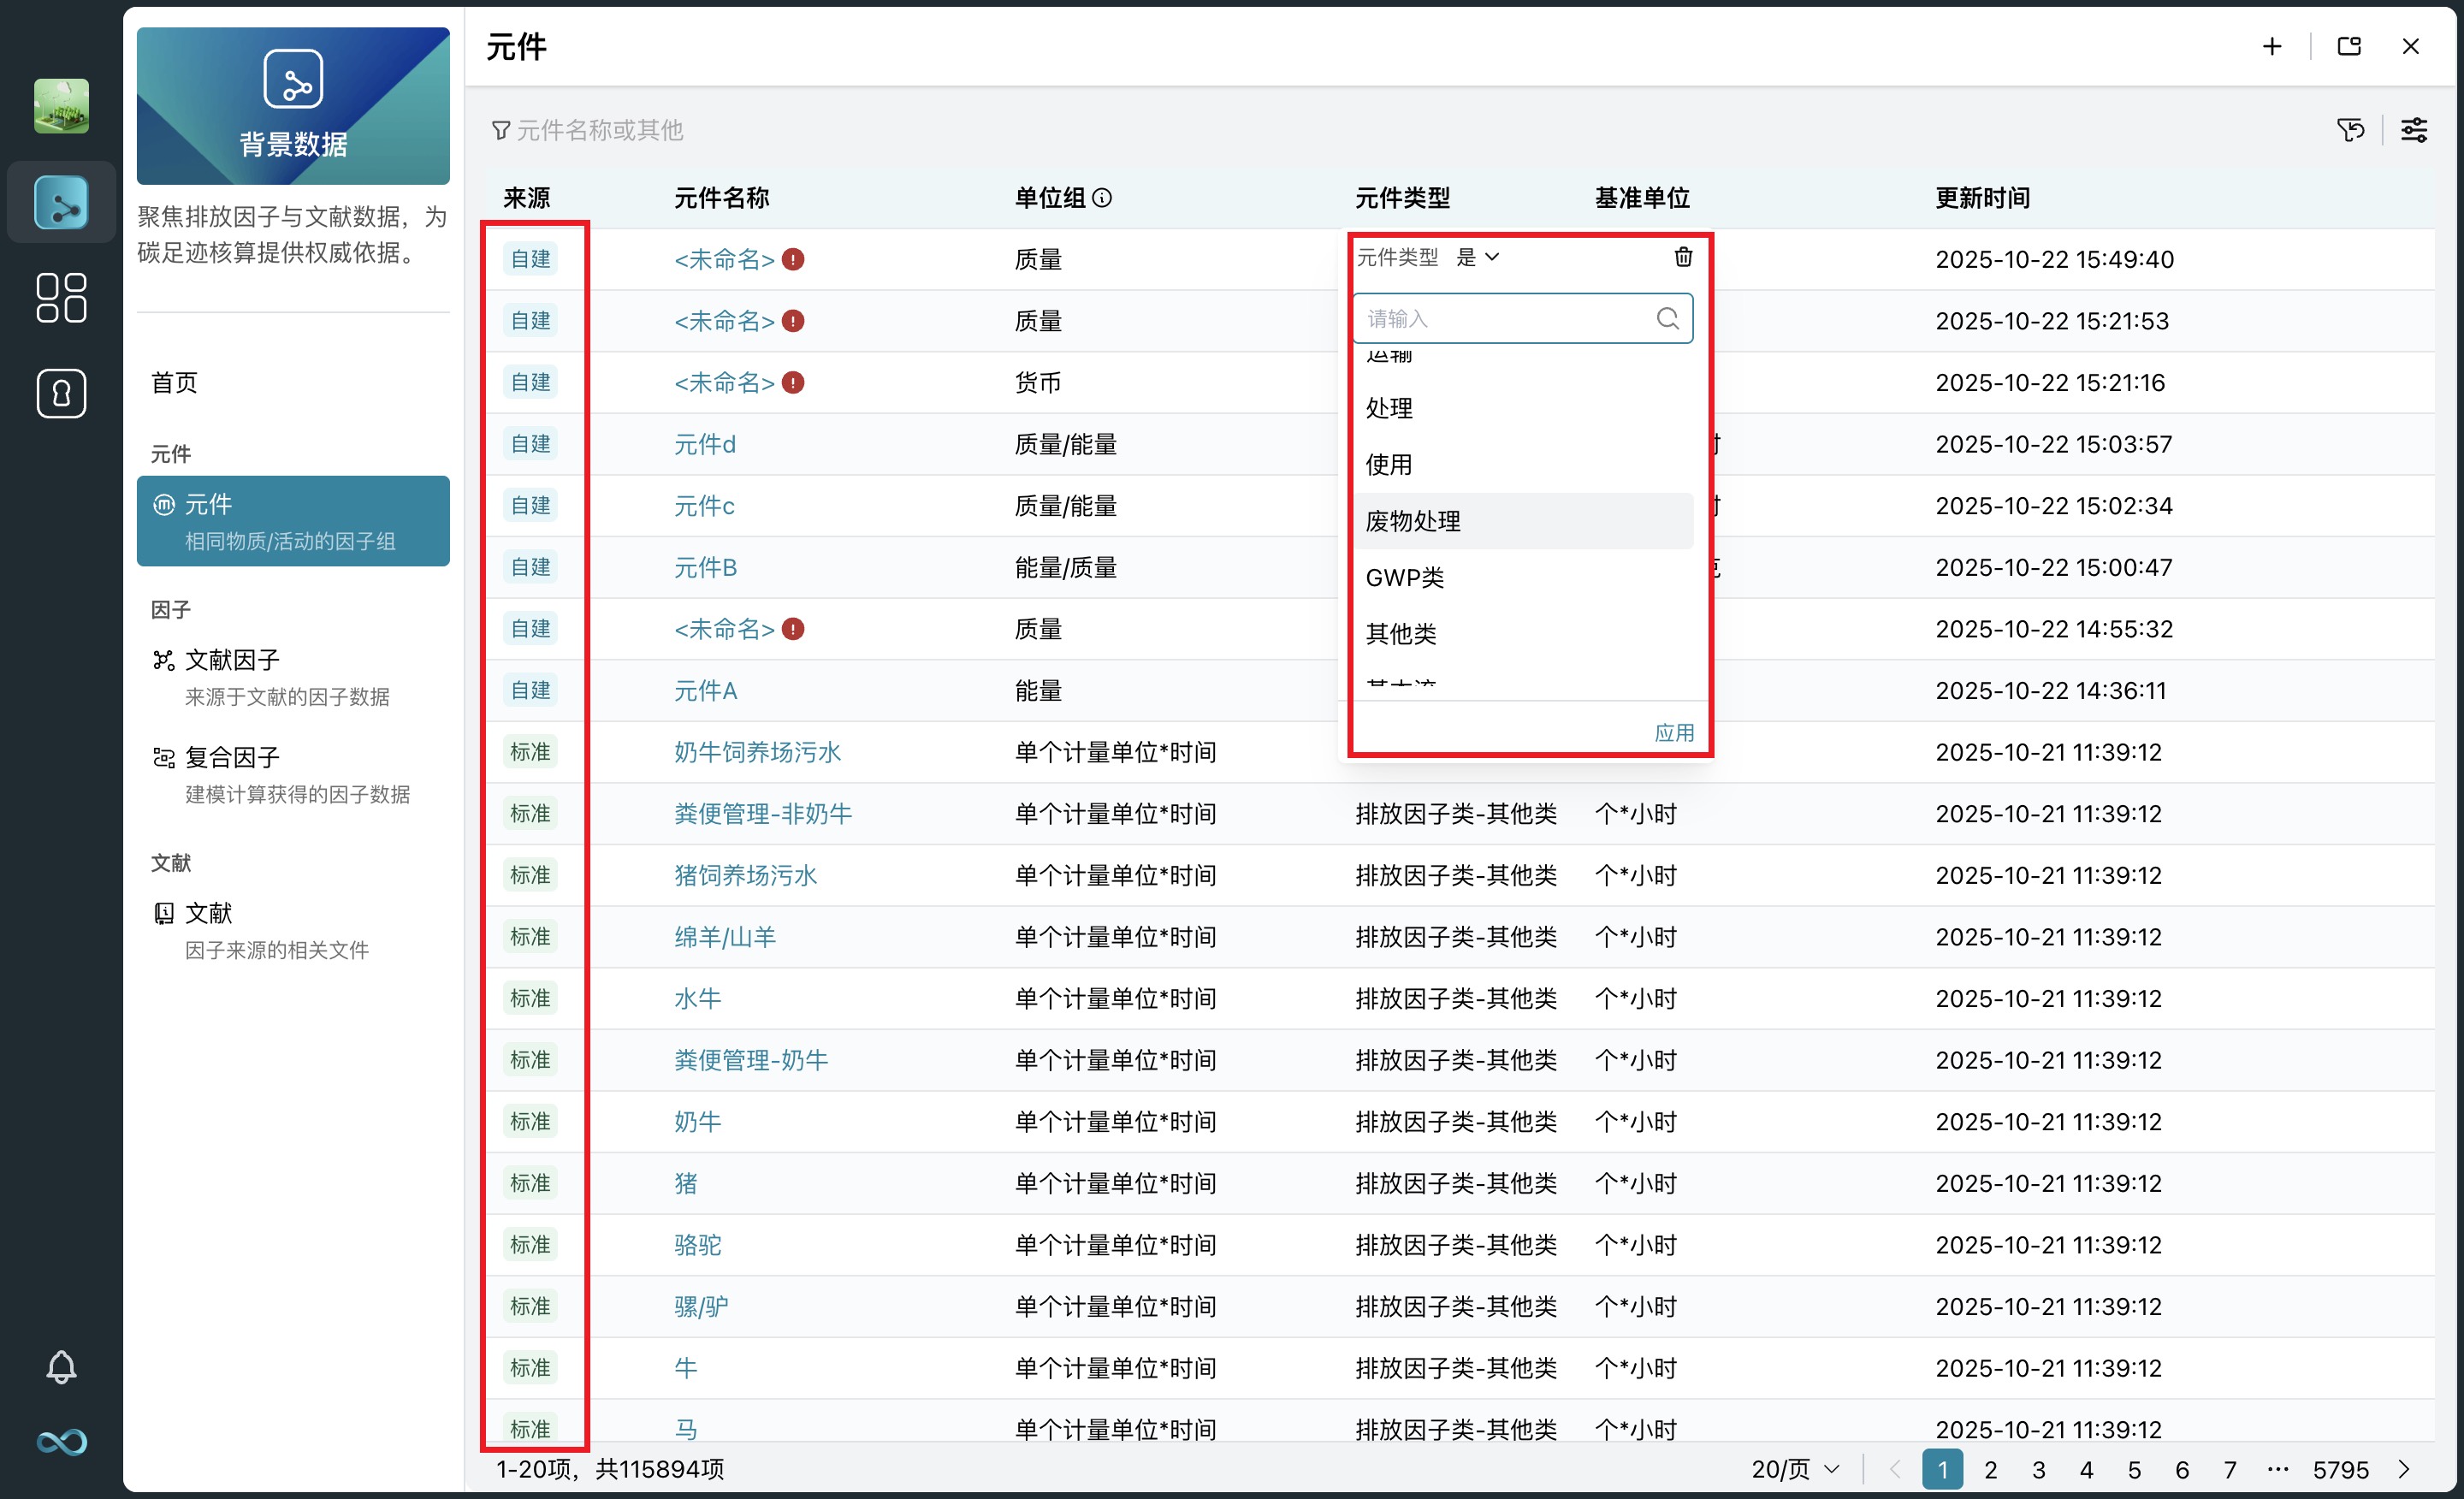This screenshot has height=1499, width=2464.
Task: Open the 20/页 page size dropdown
Action: point(1795,1468)
